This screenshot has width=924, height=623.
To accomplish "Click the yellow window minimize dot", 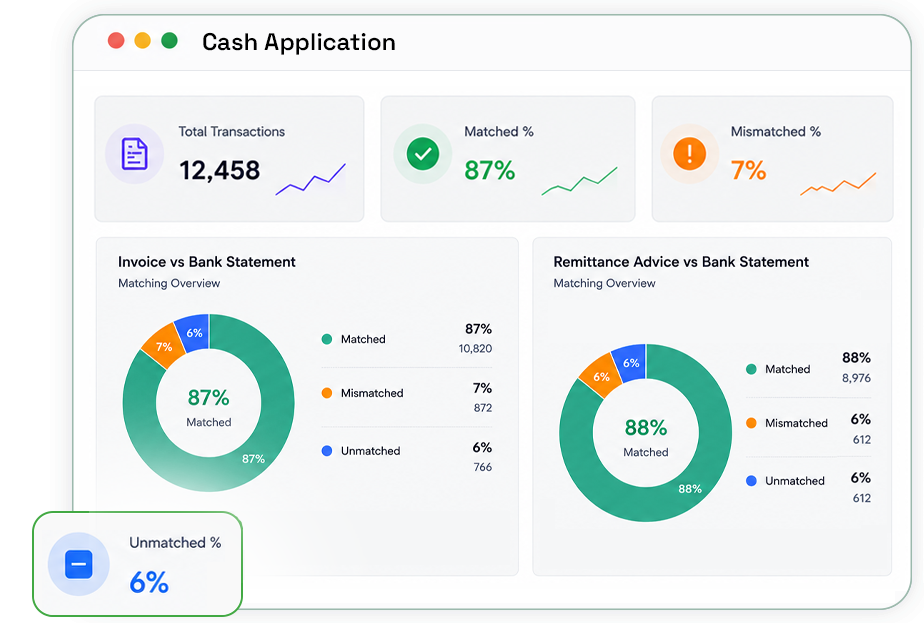I will (x=143, y=41).
